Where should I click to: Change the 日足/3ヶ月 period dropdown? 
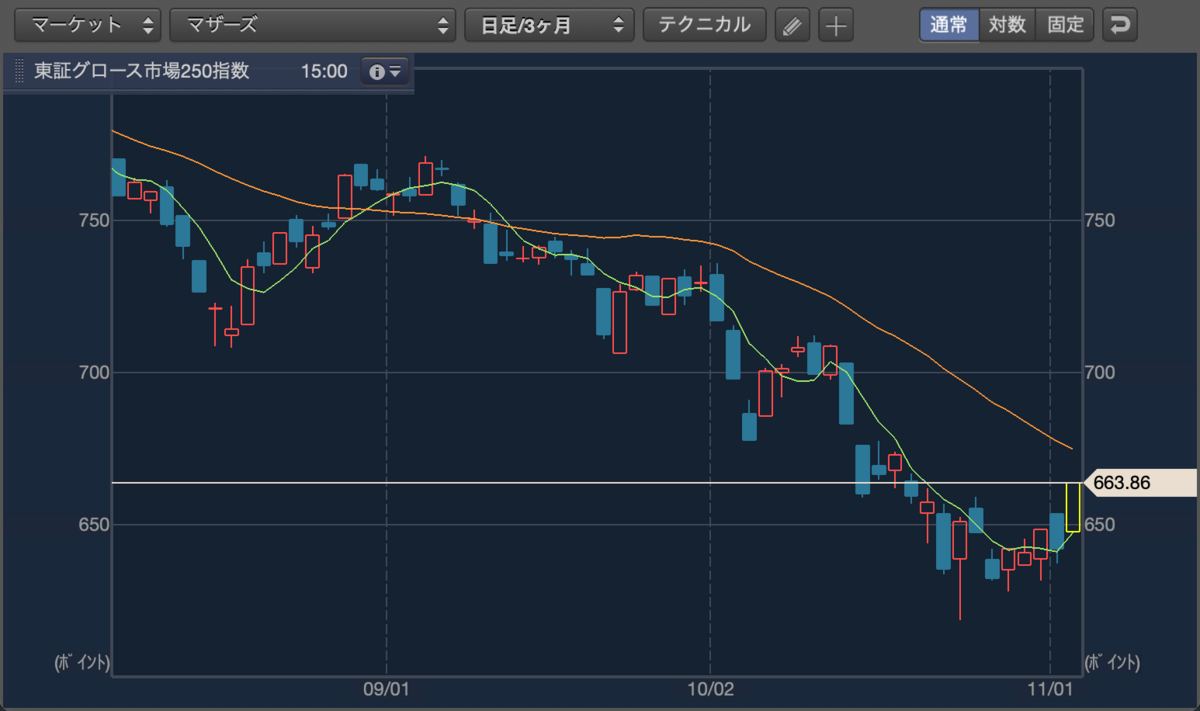point(549,25)
